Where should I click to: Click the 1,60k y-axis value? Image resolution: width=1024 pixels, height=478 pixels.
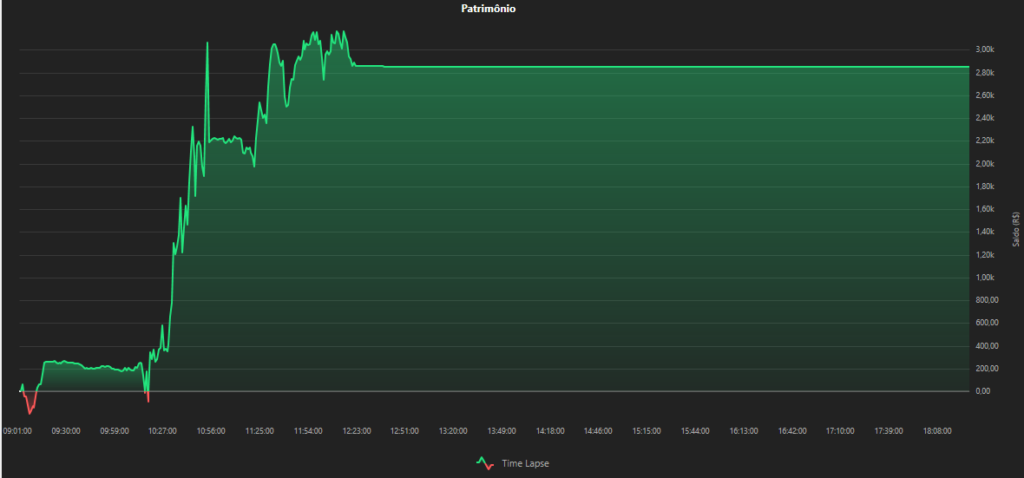985,209
